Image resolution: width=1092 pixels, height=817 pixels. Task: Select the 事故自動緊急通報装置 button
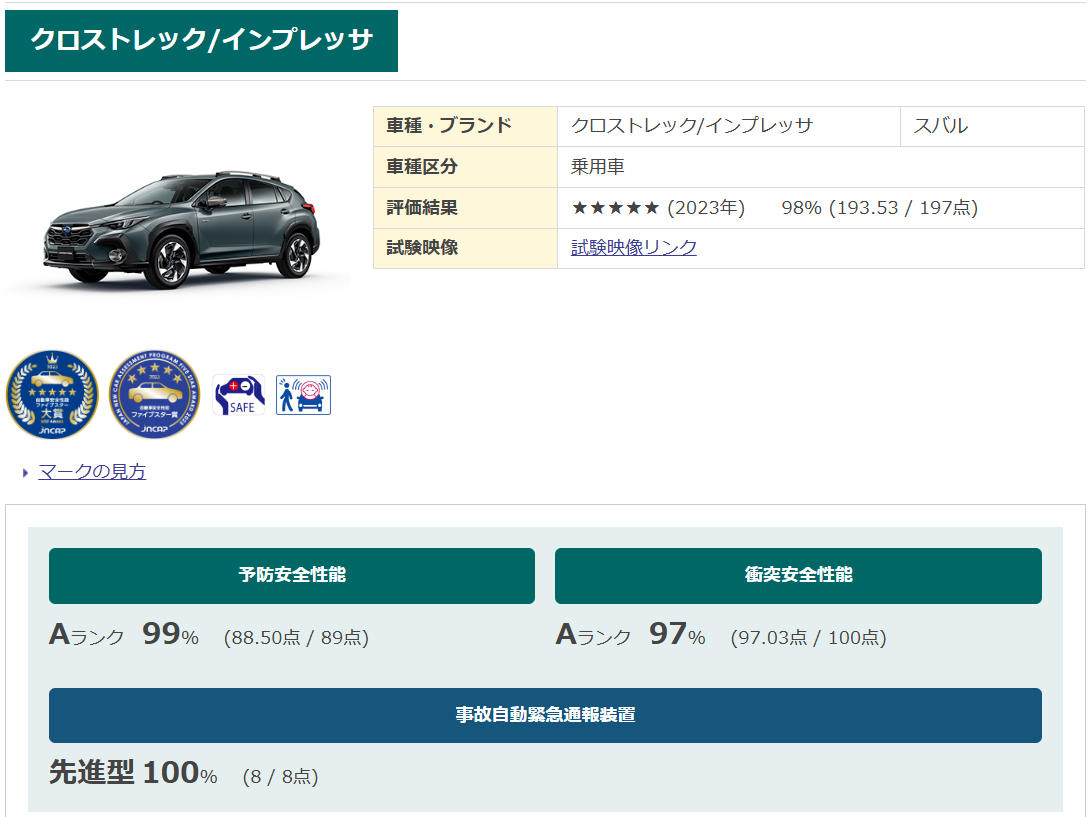(545, 715)
